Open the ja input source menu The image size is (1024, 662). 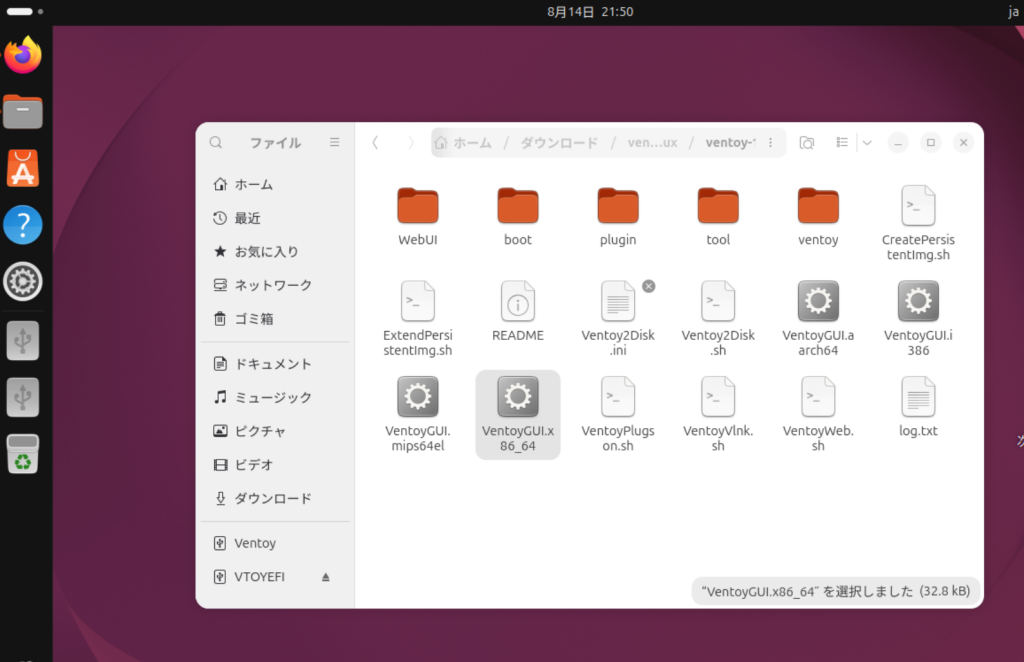[1013, 12]
